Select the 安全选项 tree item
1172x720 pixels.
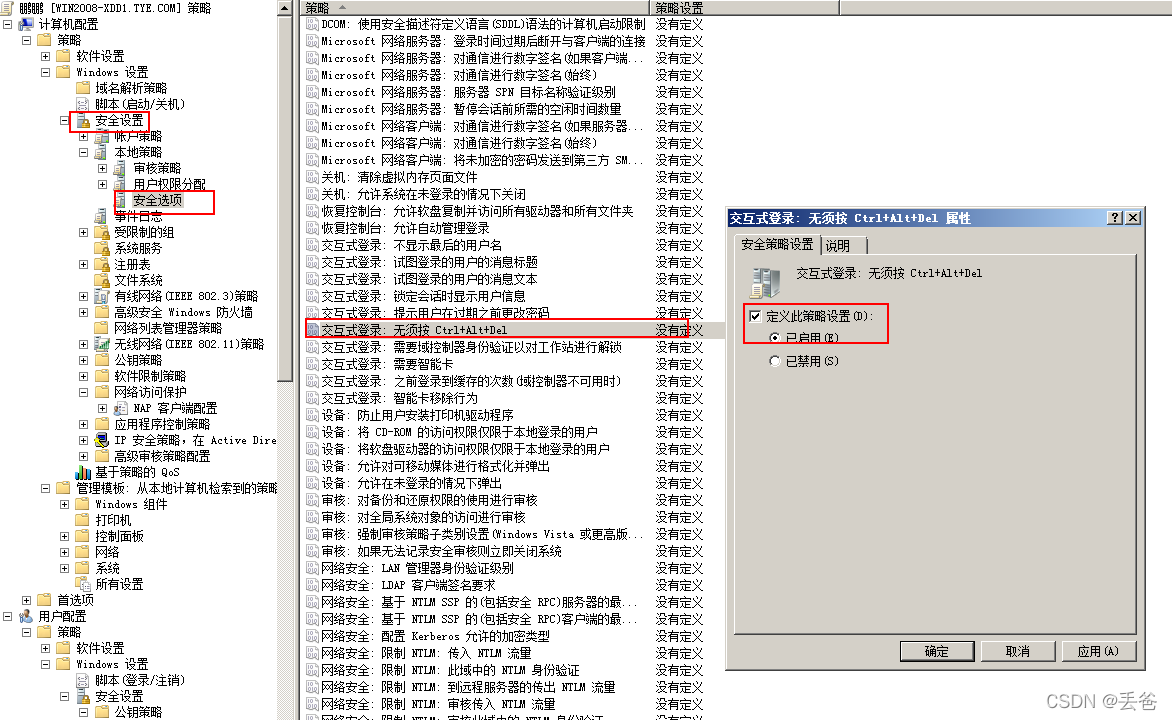pos(158,200)
